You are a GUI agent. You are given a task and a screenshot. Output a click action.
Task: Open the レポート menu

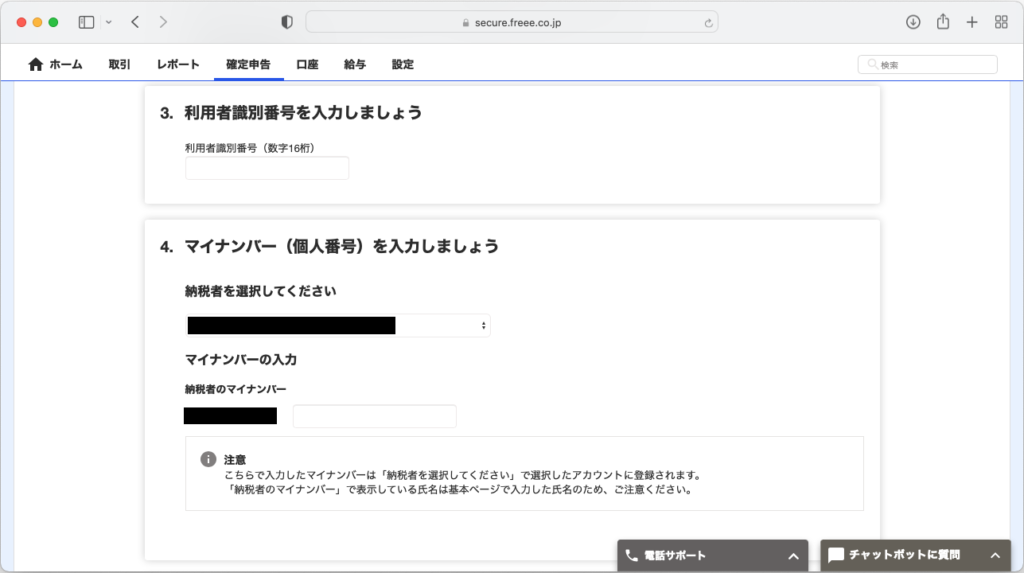[178, 64]
